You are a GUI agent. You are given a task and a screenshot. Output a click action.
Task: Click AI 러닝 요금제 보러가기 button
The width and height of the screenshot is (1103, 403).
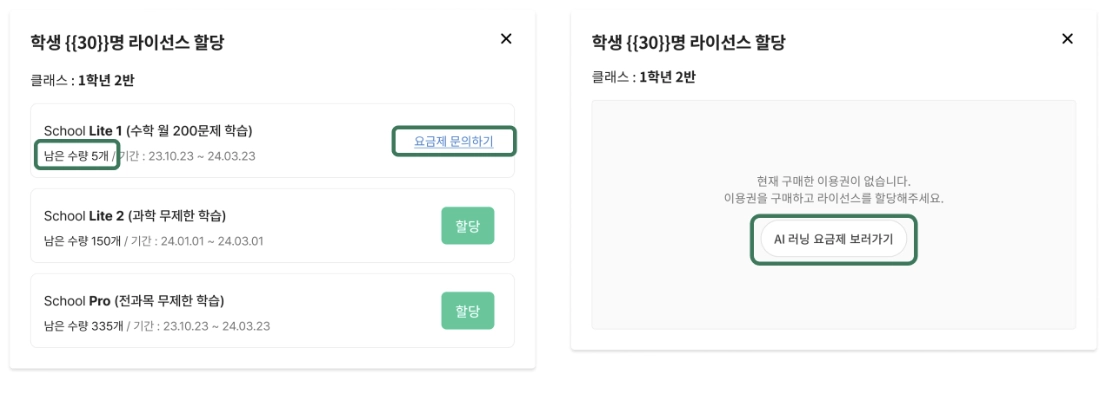833,240
